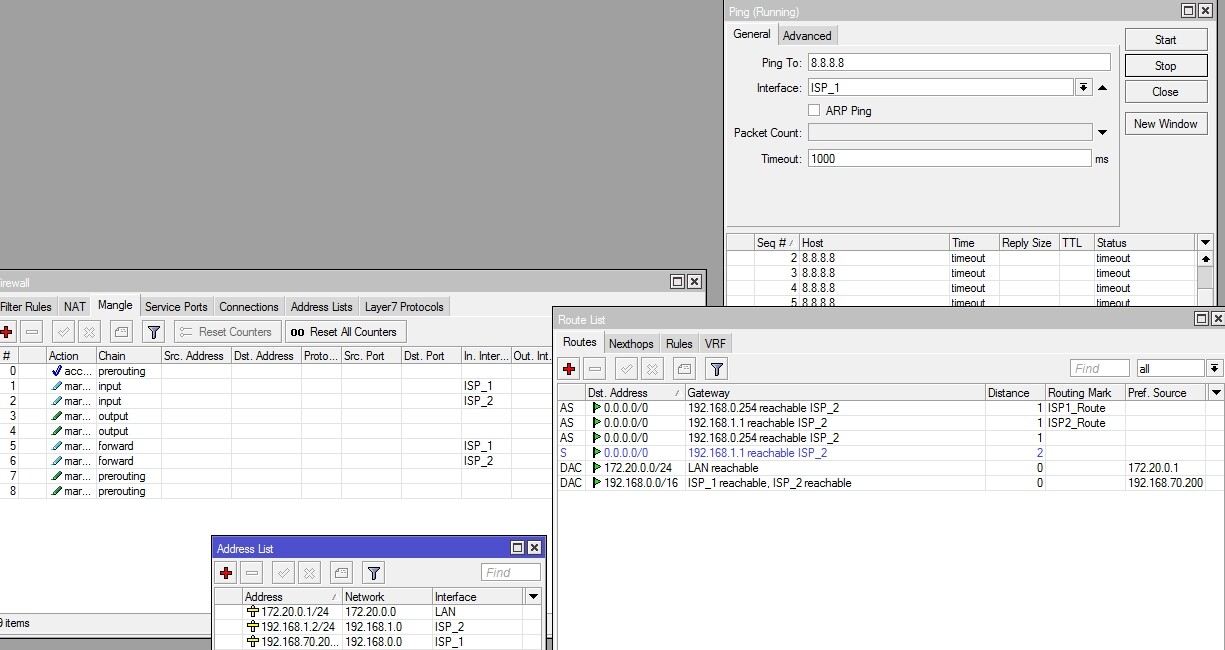Viewport: 1225px width, 650px height.
Task: Click Reset All Counters button
Action: (x=345, y=332)
